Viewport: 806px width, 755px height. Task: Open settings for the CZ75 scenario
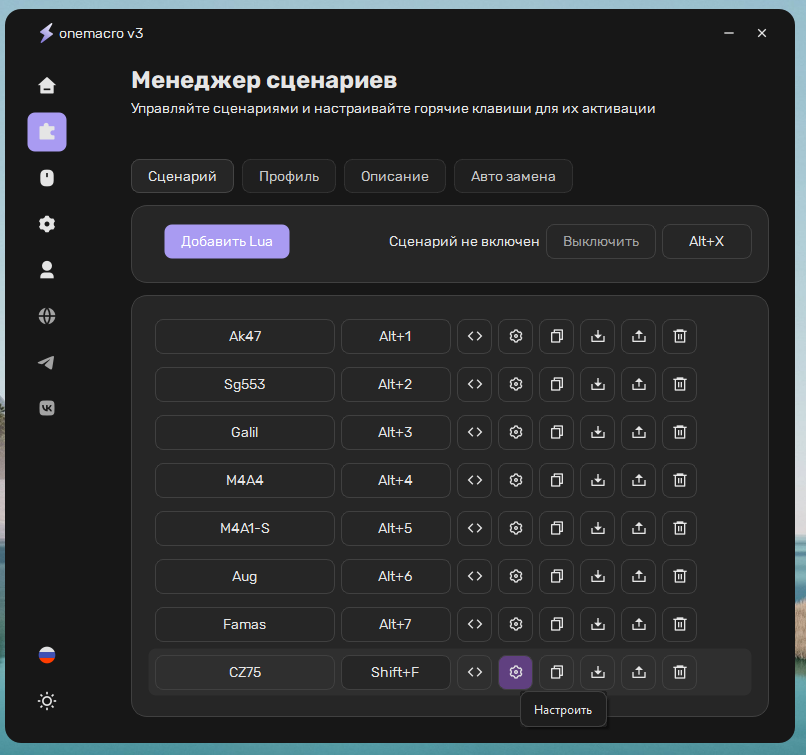516,673
